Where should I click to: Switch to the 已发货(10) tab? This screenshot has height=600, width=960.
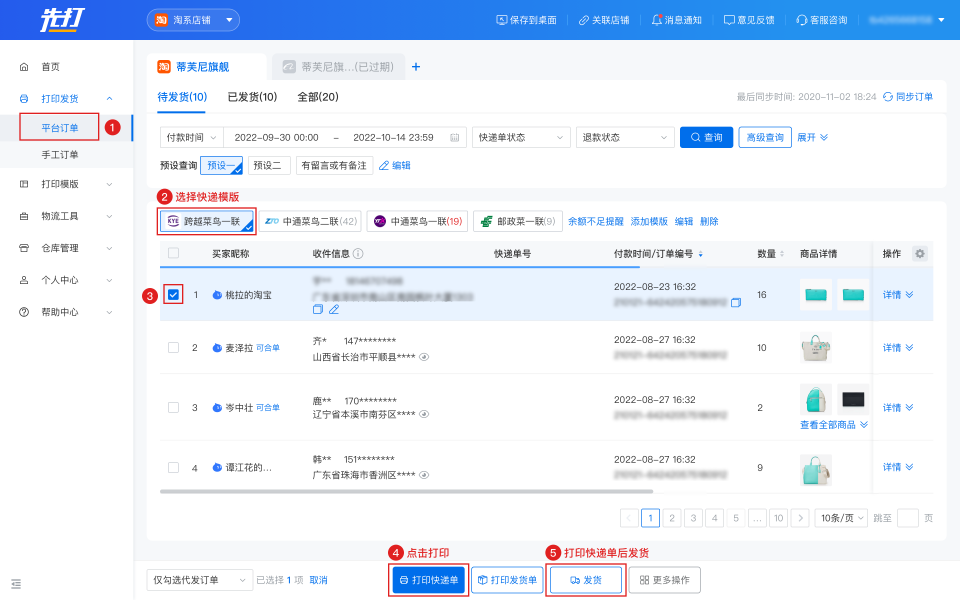point(252,97)
